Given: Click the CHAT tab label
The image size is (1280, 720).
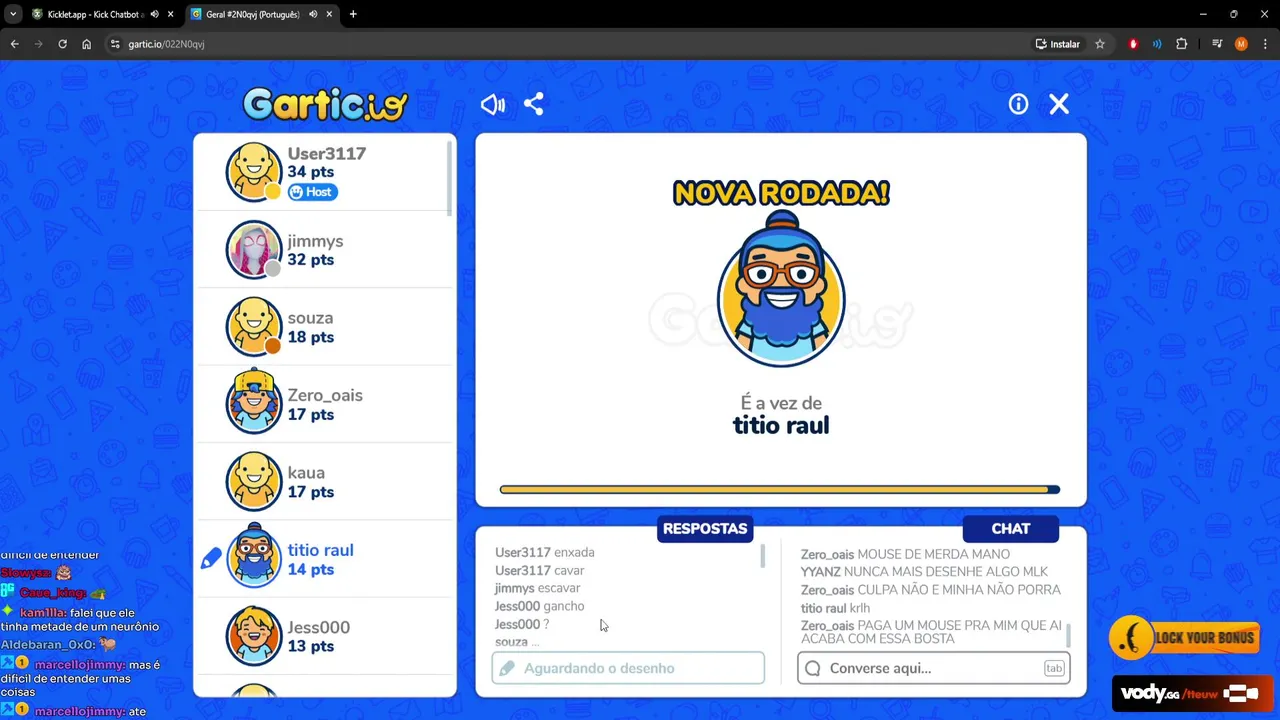Looking at the screenshot, I should (1011, 528).
